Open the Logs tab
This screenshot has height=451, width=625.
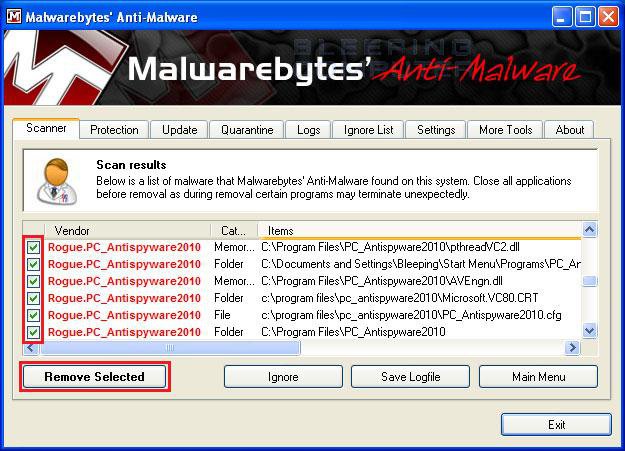(309, 130)
